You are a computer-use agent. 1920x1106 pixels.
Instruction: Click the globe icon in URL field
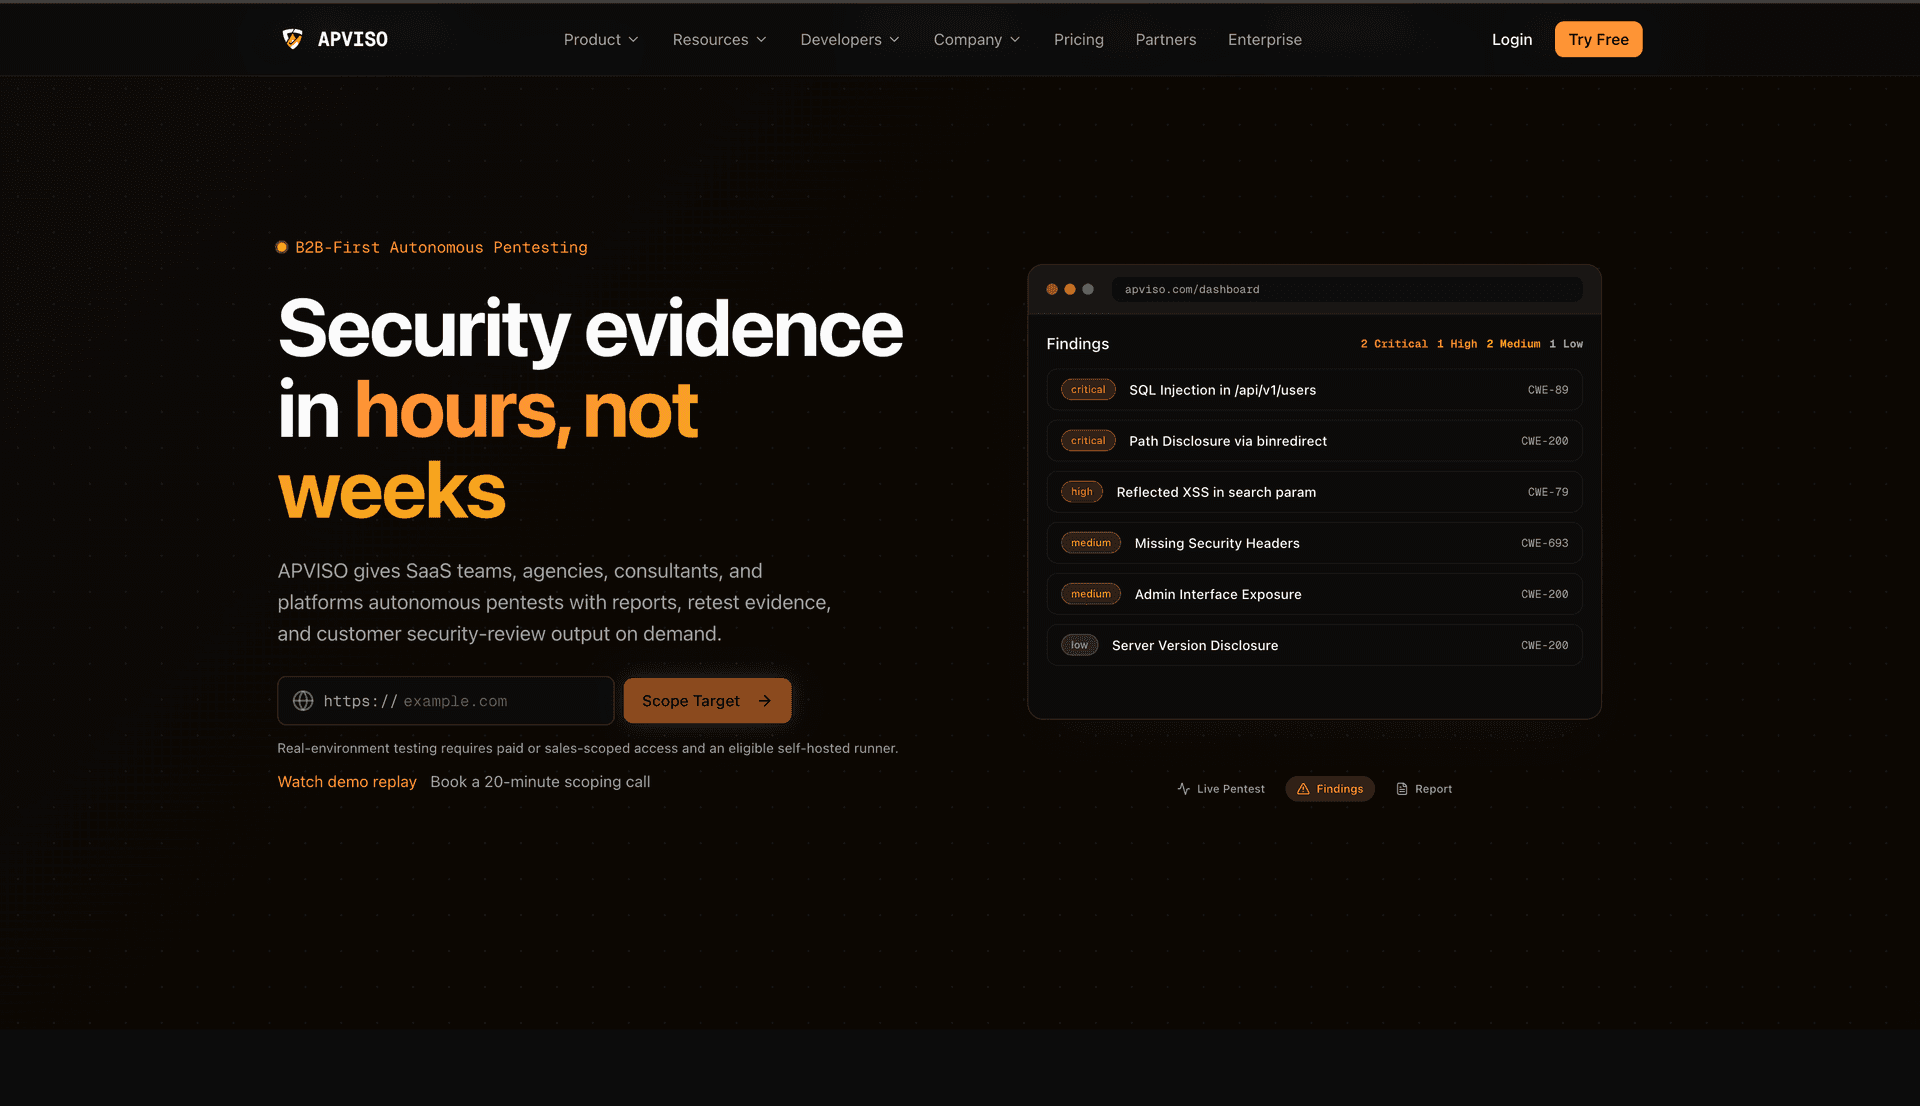tap(303, 701)
